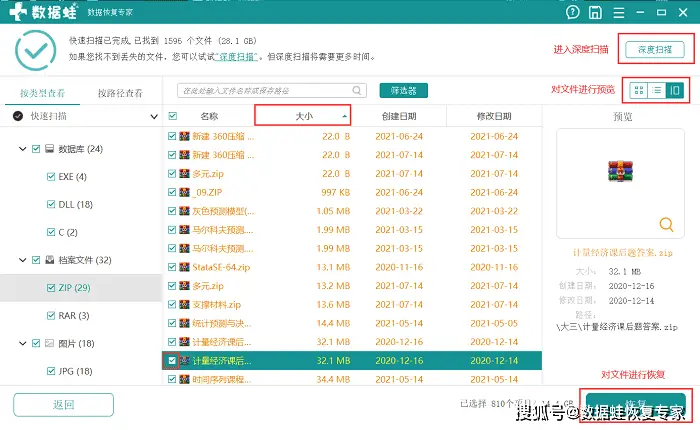This screenshot has width=700, height=430.
Task: Collapse the 数据库 (24) tree node
Action: [x=22, y=149]
